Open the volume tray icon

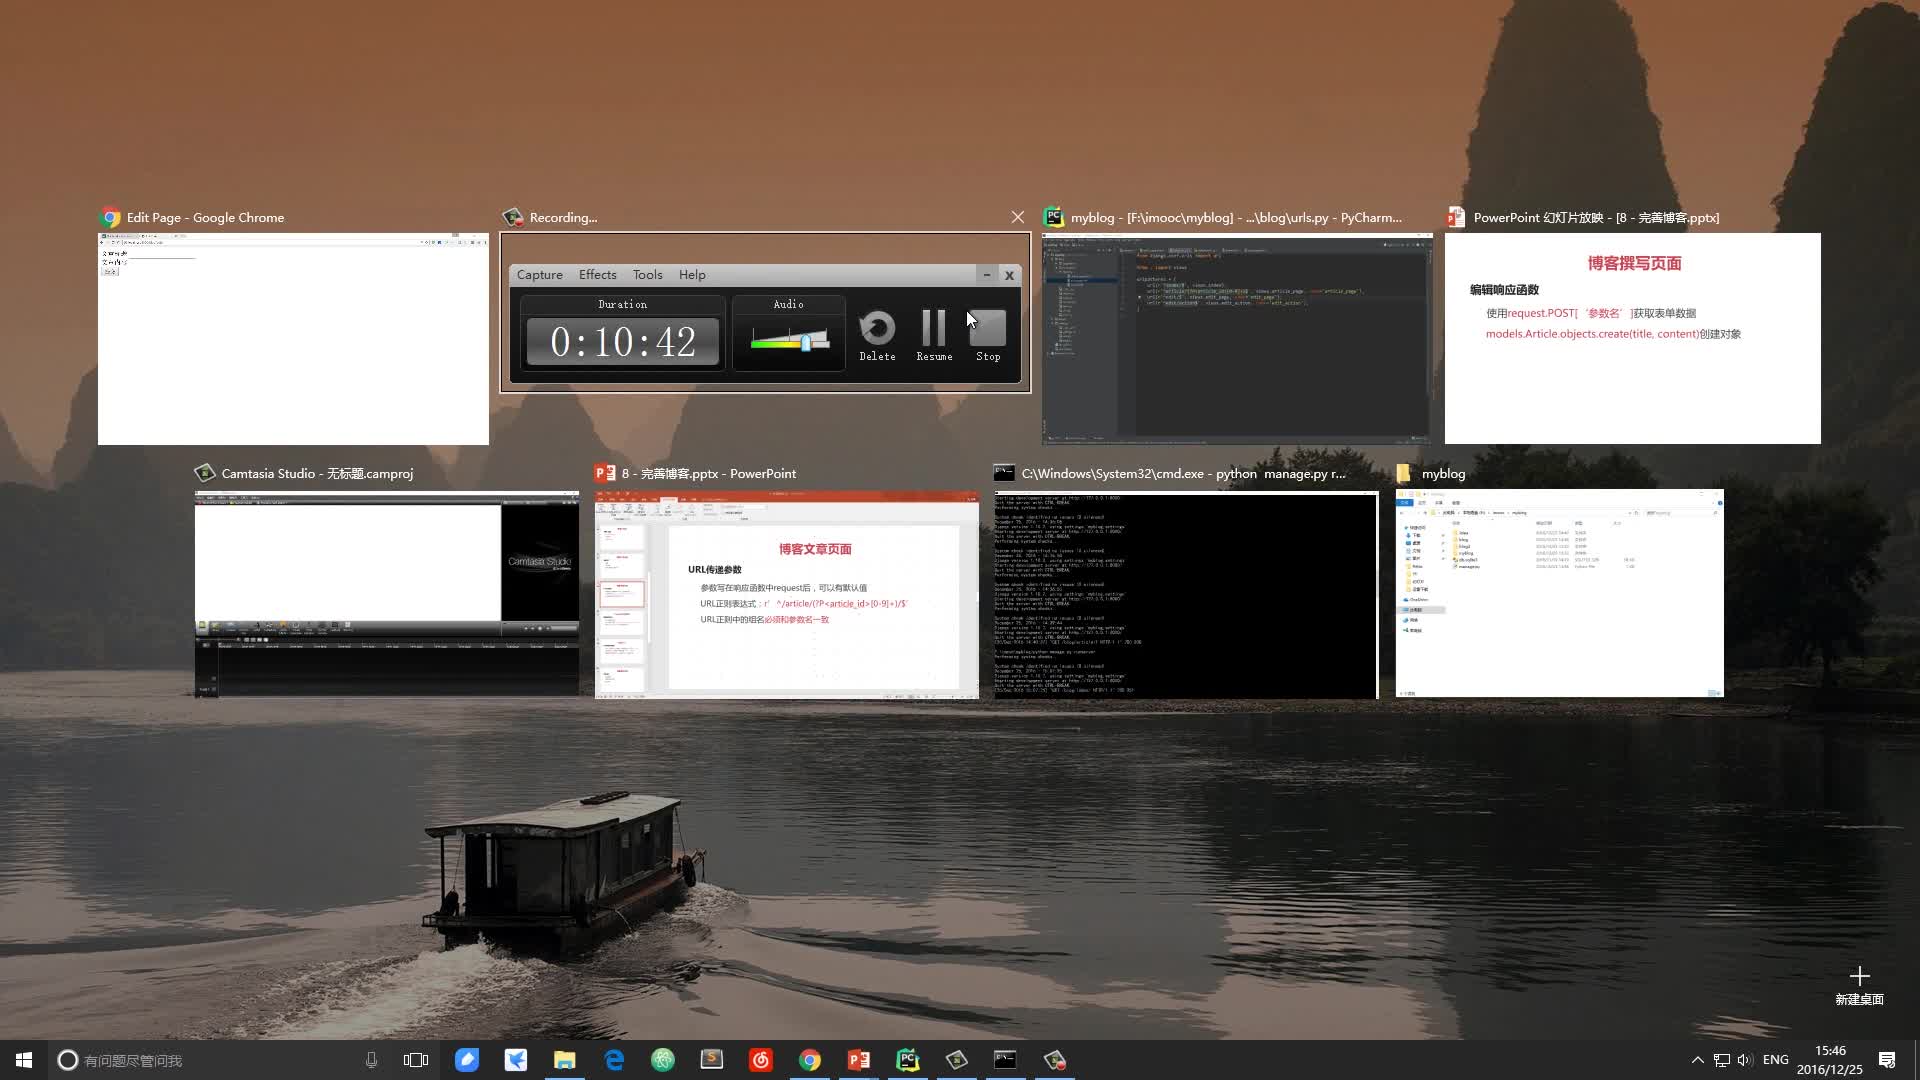tap(1746, 1060)
